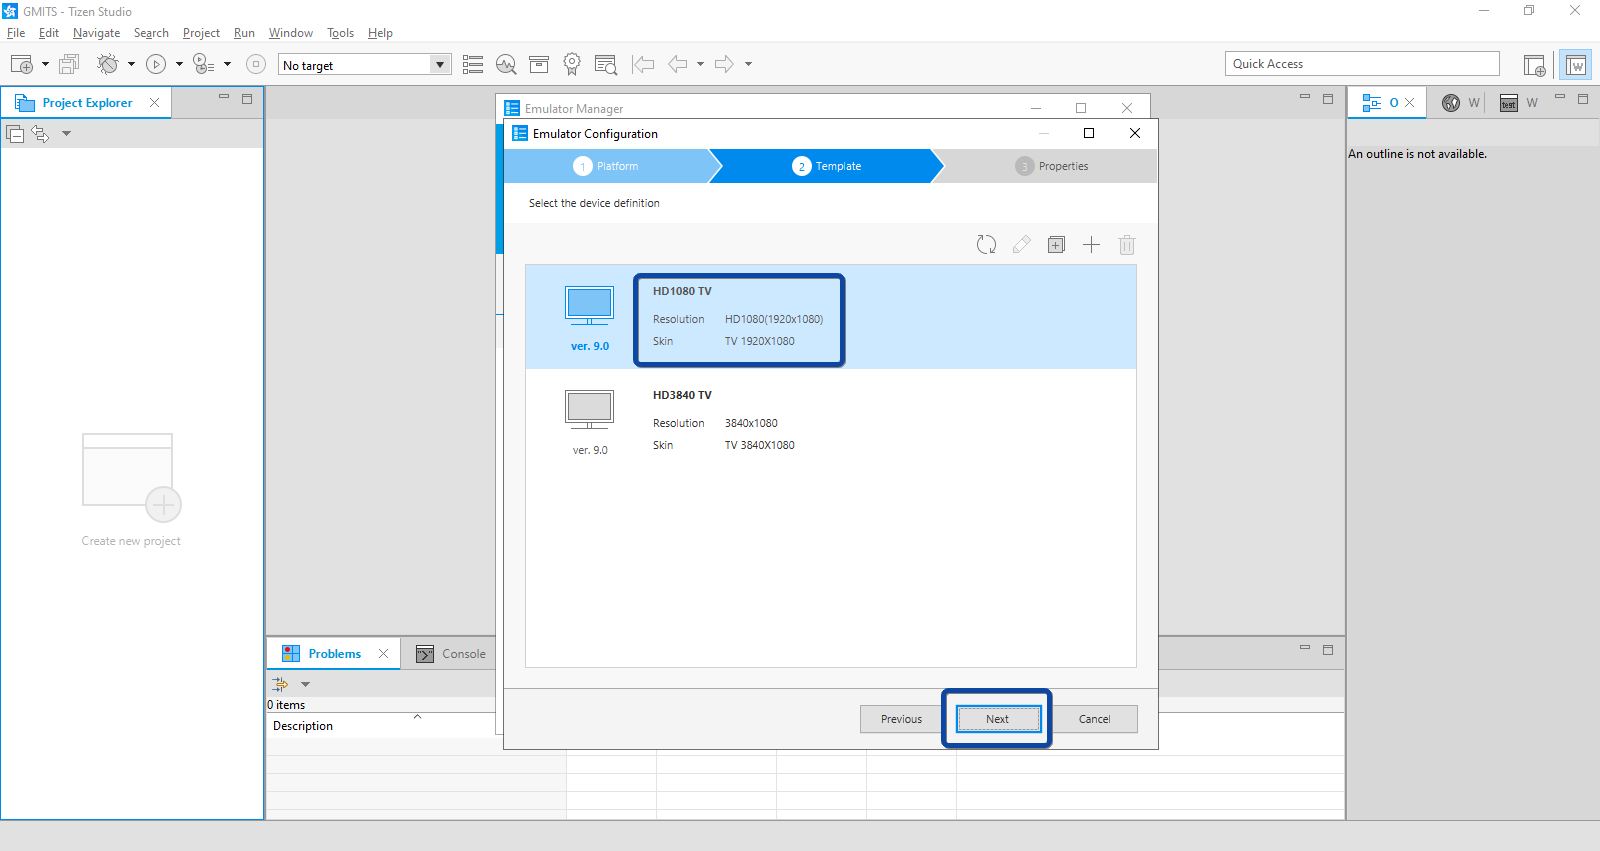1600x851 pixels.
Task: Click the Stop icon in toolbar
Action: 256,64
